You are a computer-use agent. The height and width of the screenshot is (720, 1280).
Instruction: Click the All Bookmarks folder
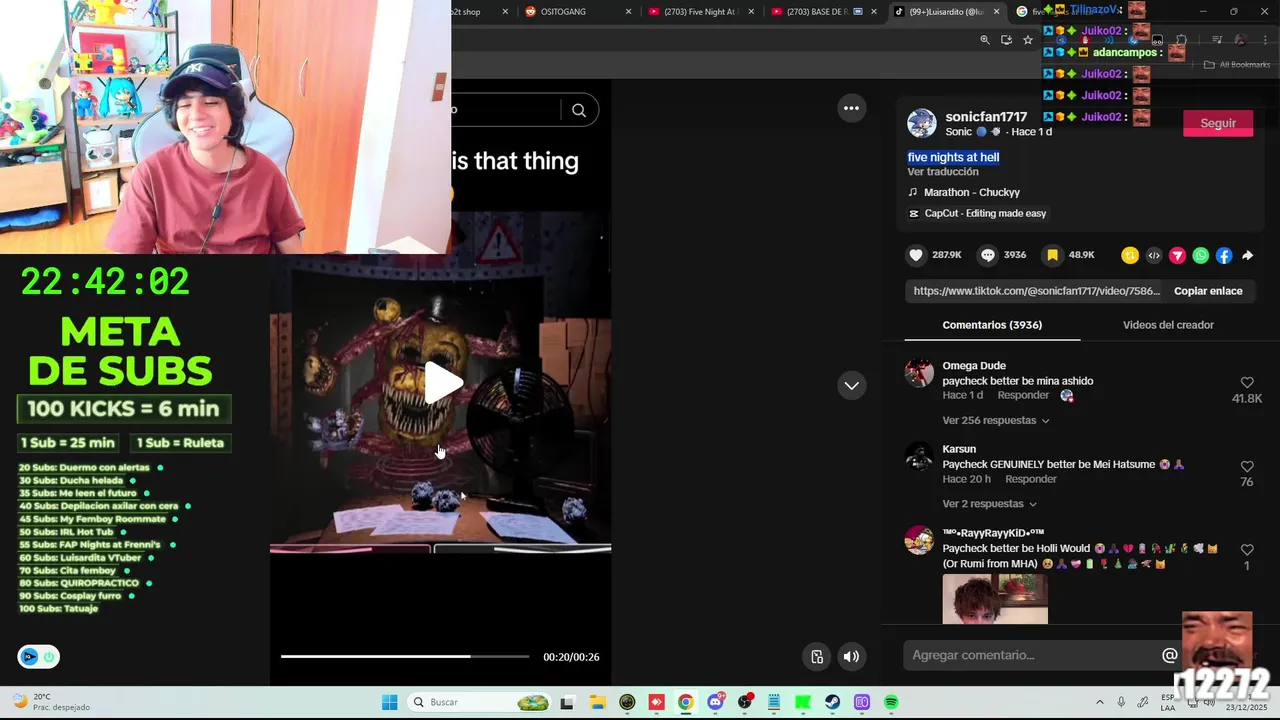coord(1237,65)
